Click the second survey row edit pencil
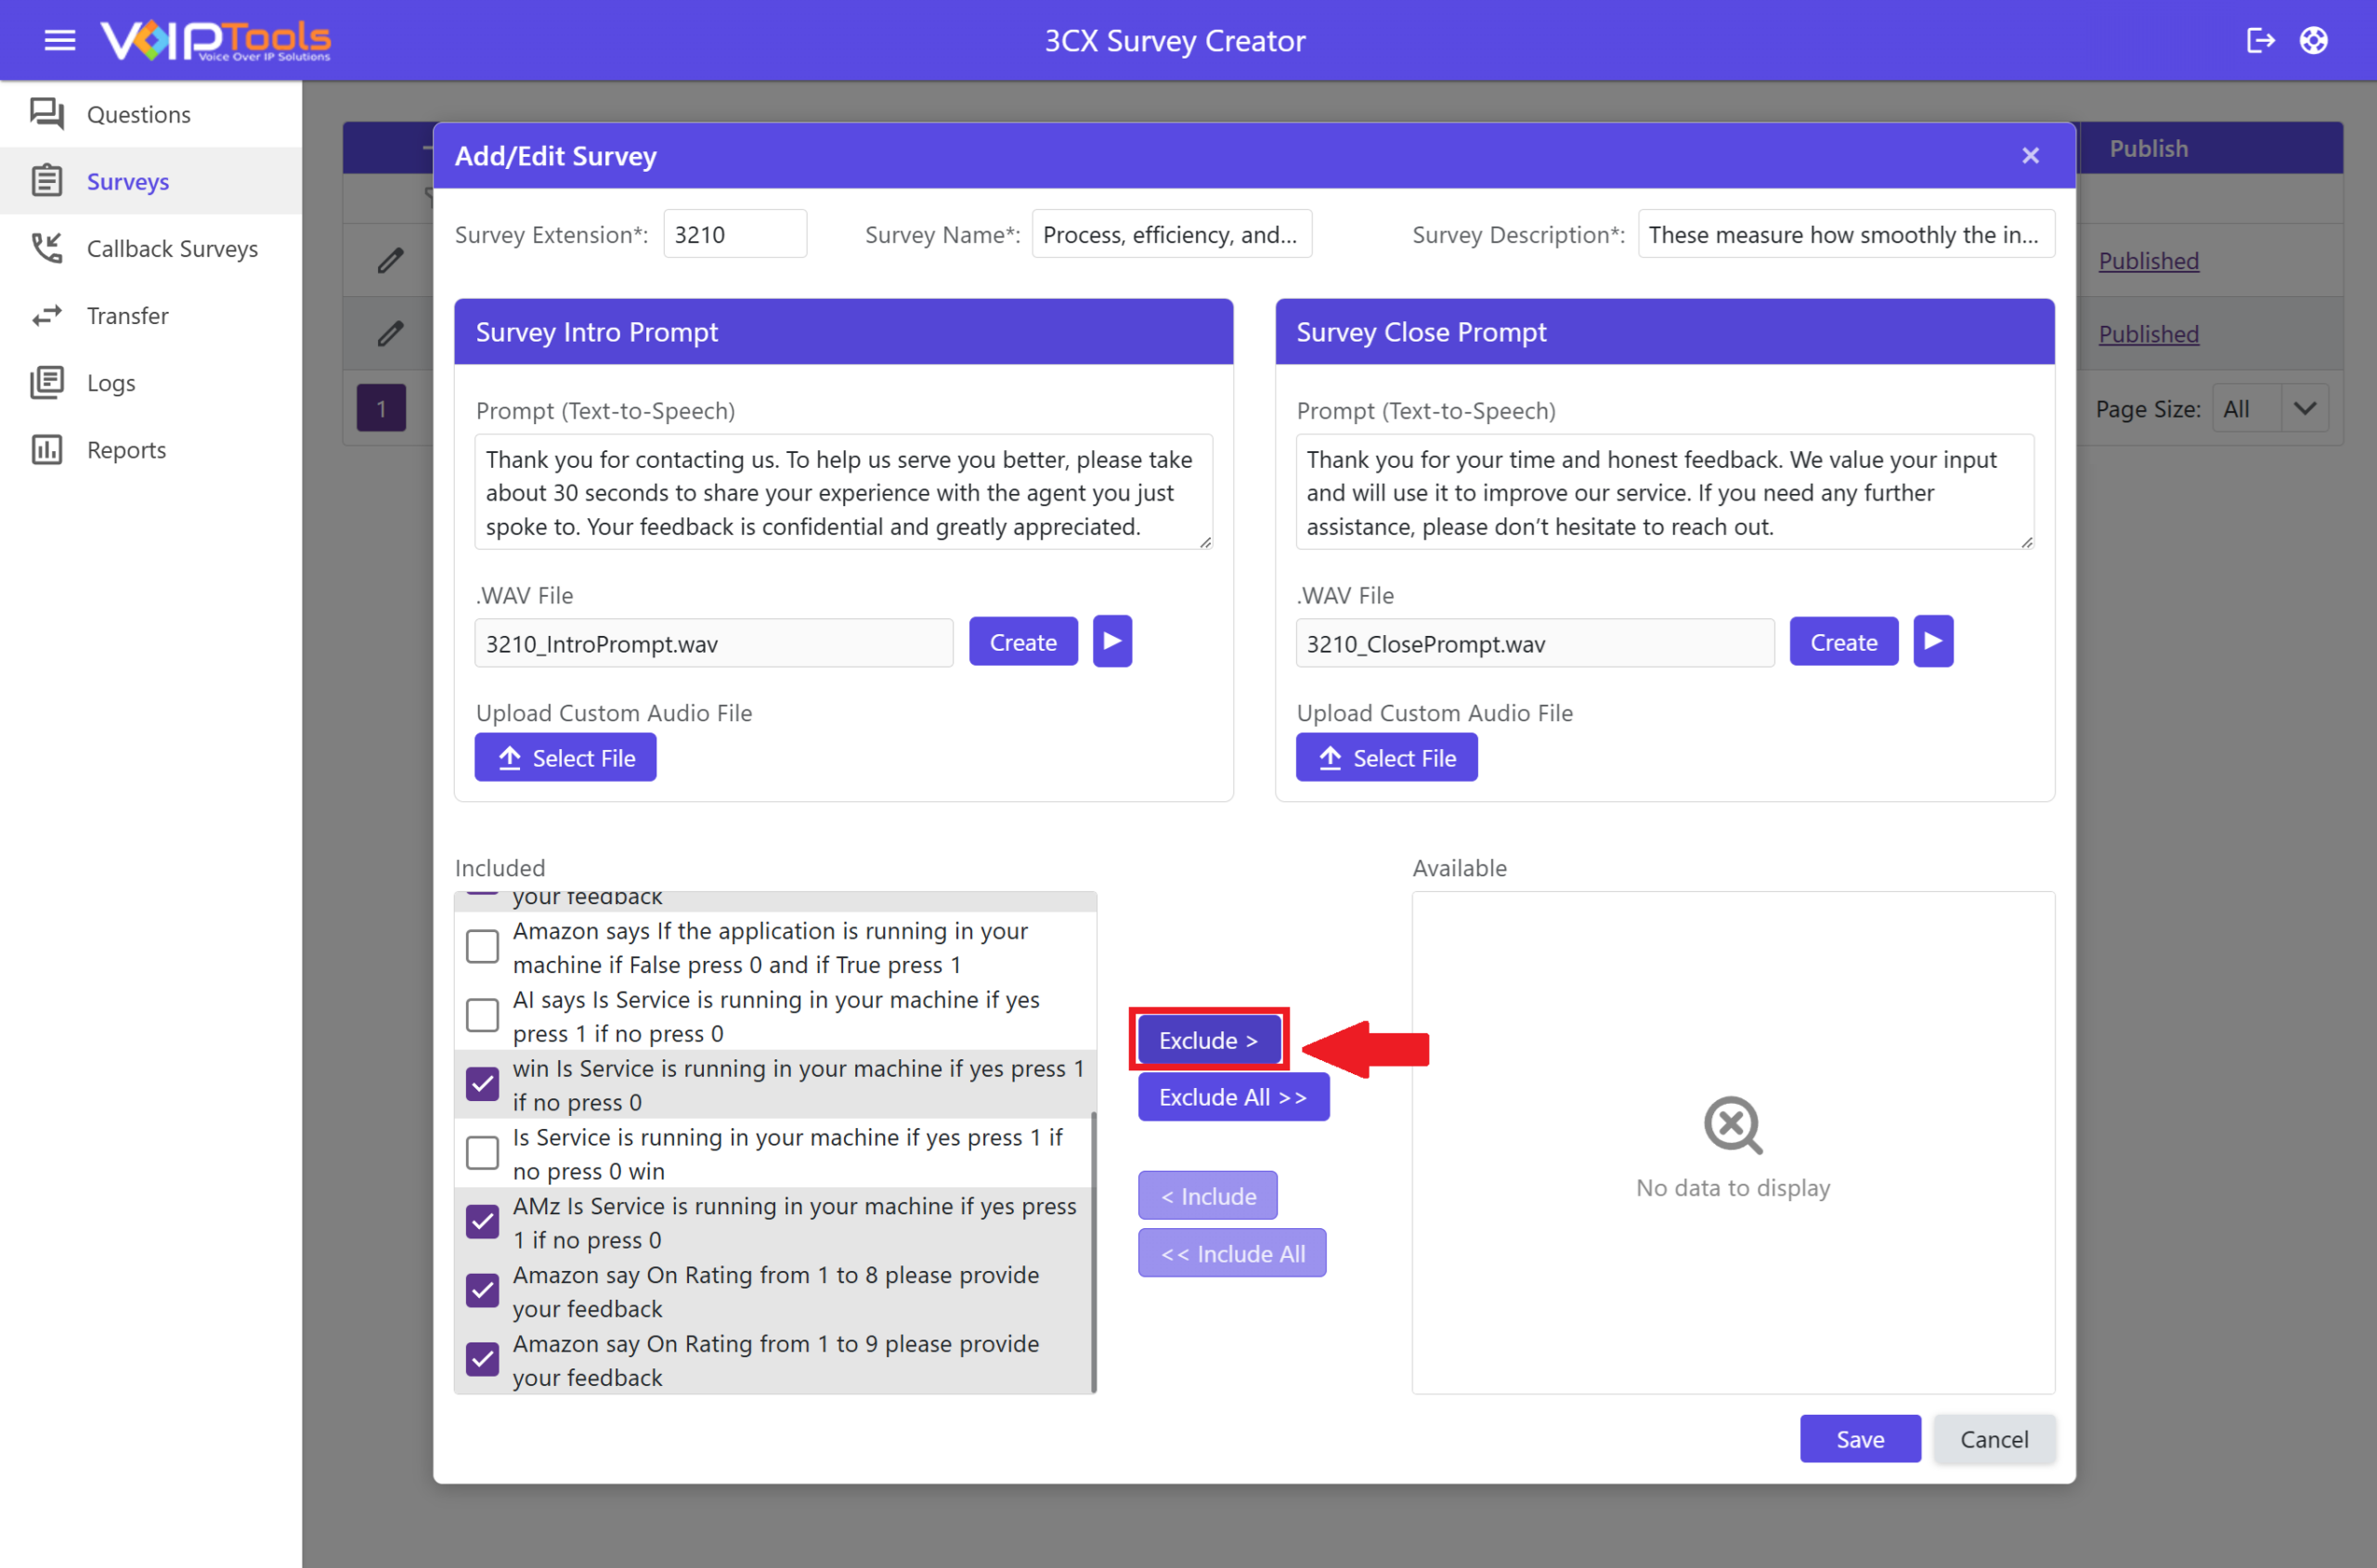The image size is (2377, 1568). [391, 333]
